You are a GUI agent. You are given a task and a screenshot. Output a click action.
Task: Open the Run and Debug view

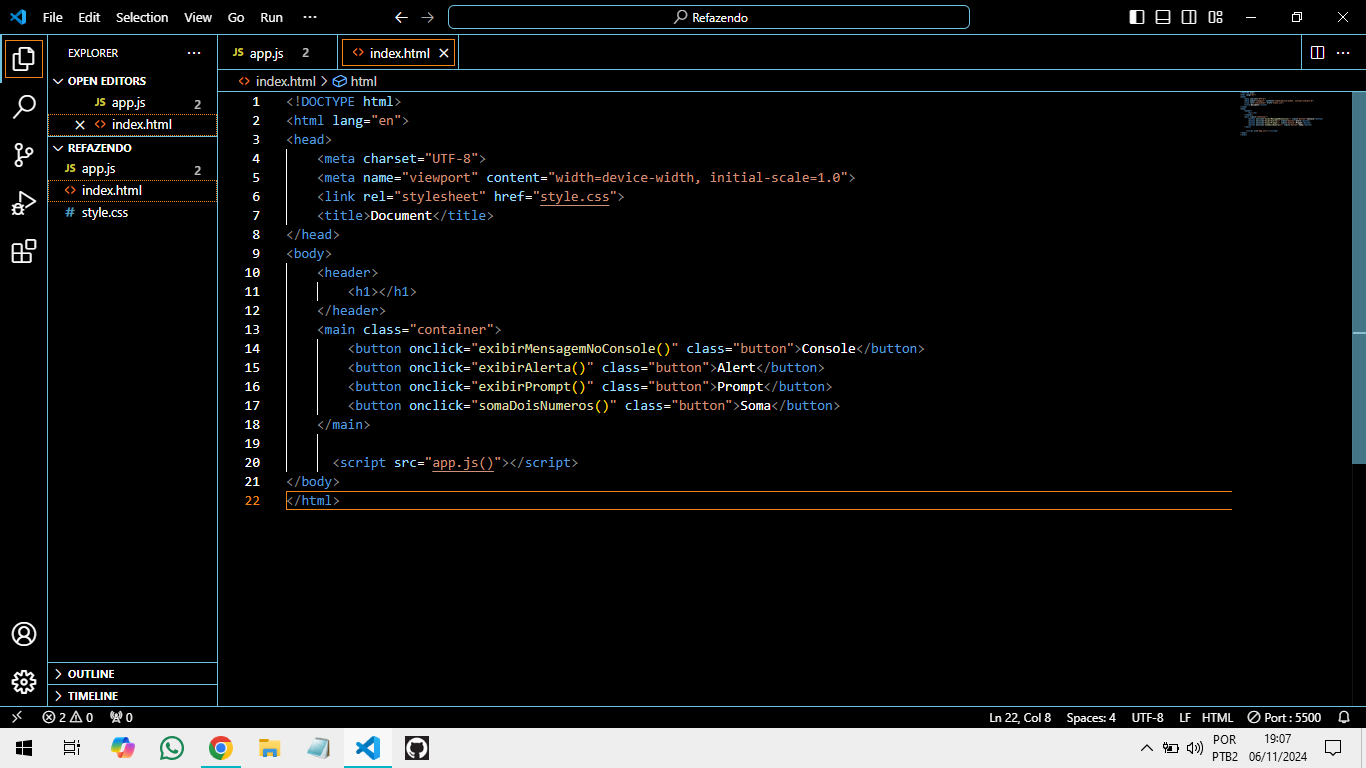[24, 203]
